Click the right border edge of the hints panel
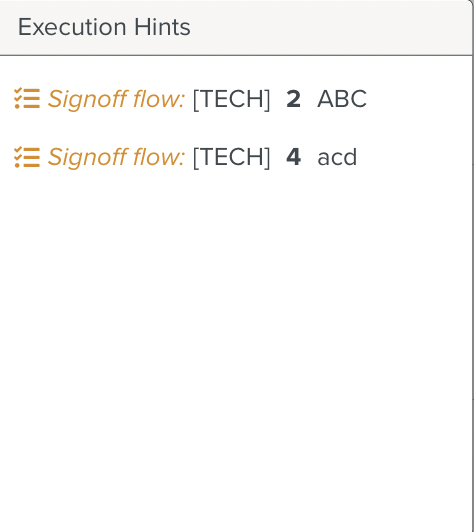This screenshot has width=474, height=532. 473,266
